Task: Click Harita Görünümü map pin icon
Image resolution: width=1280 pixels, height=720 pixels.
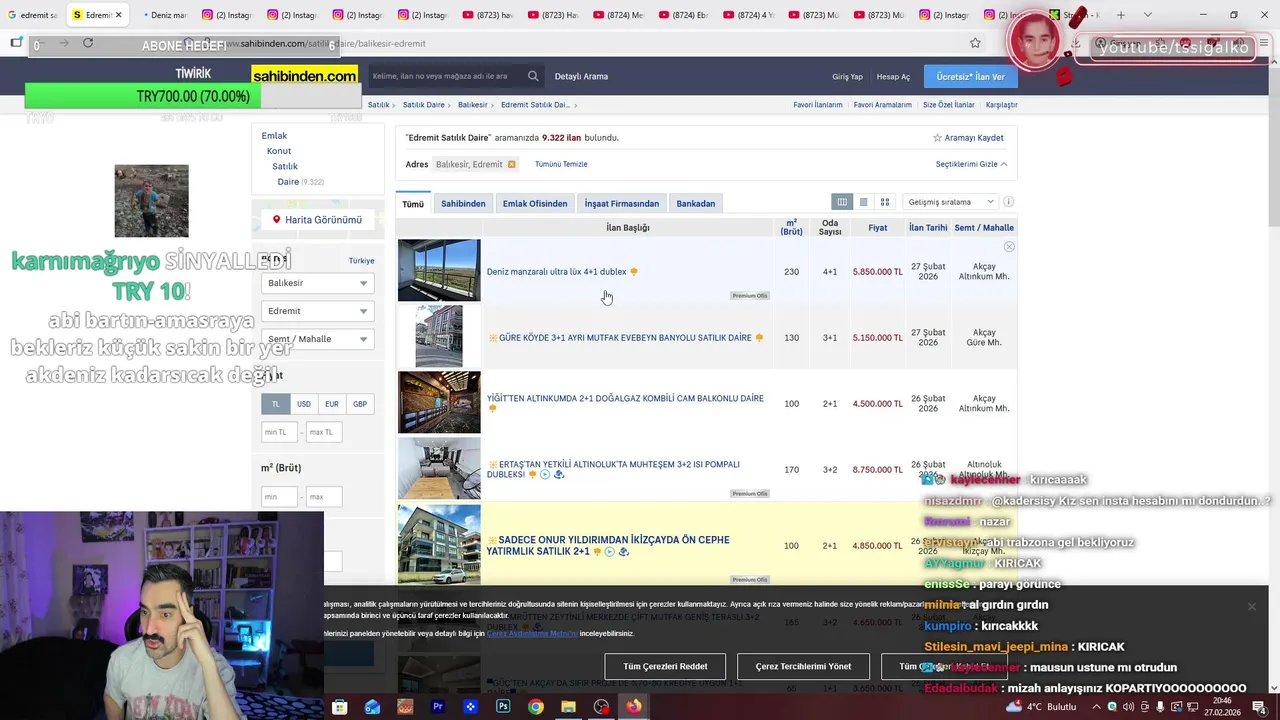Action: point(277,220)
